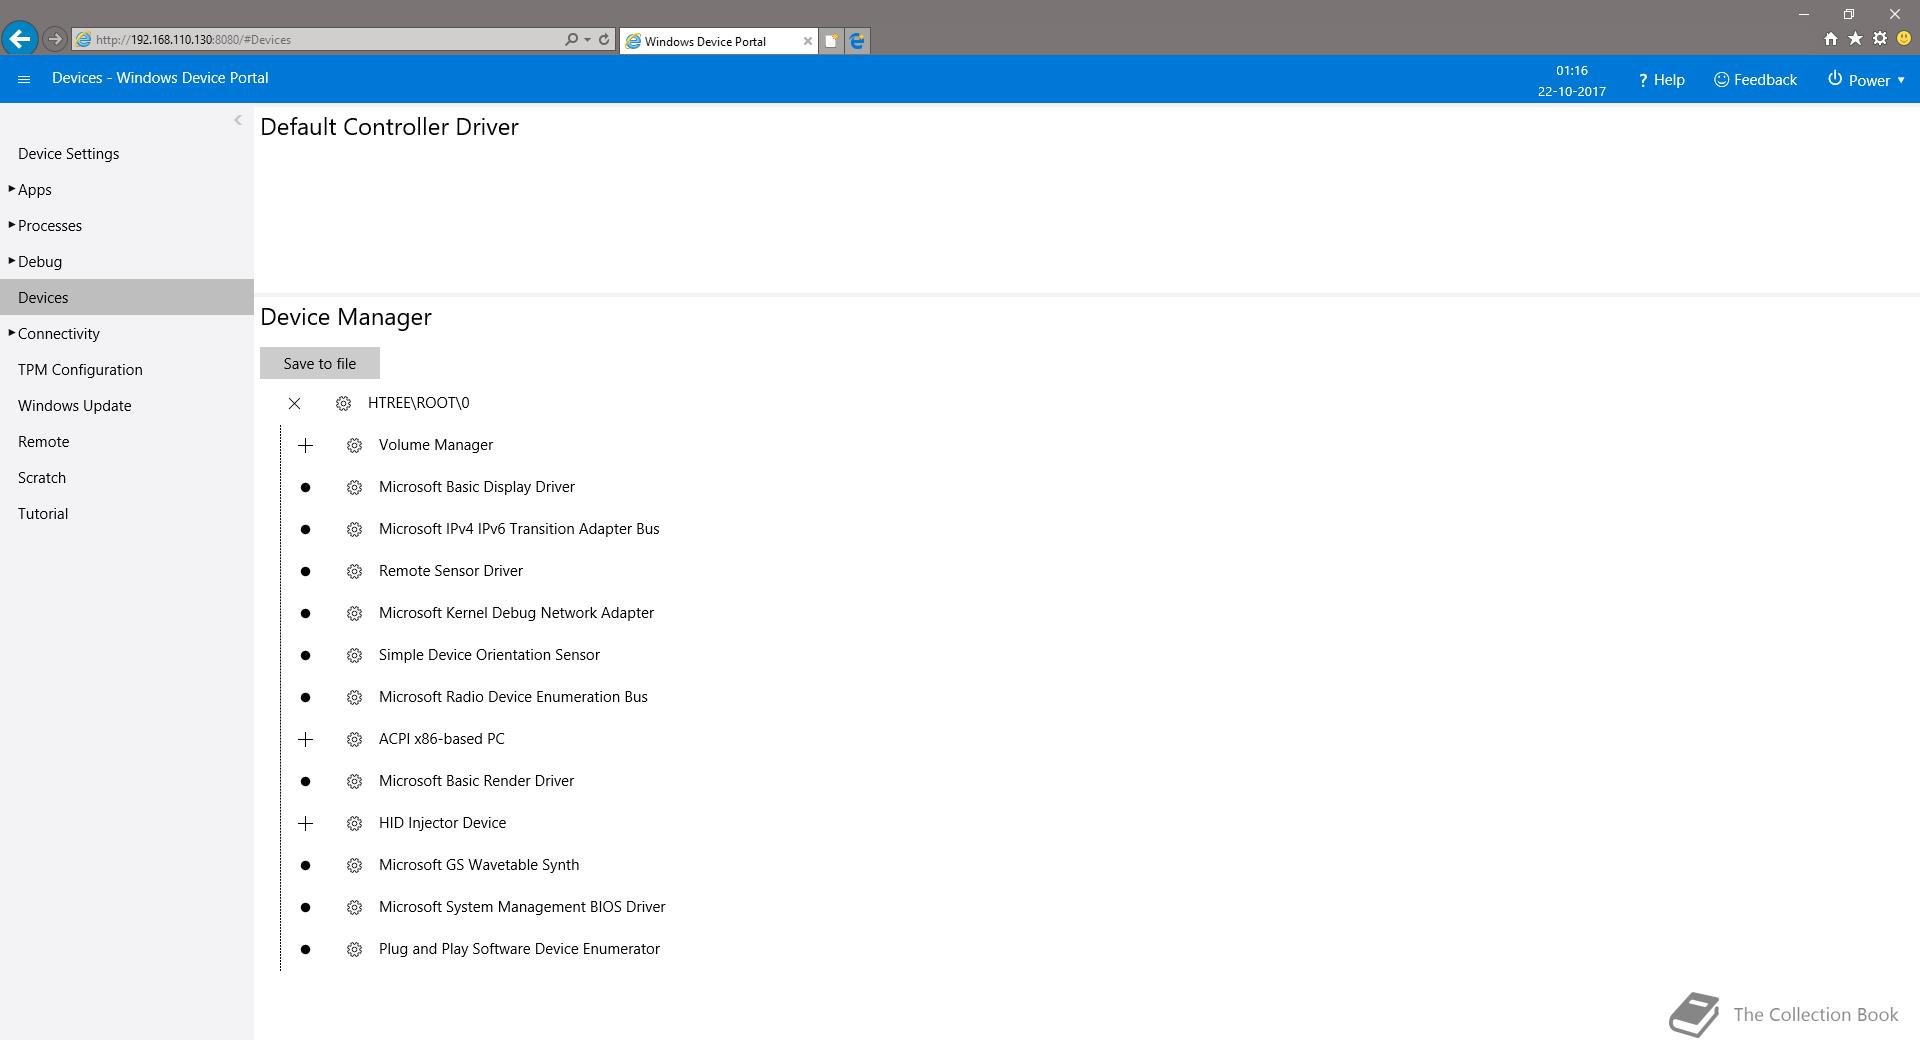Select Simple Device Orientation Sensor entry

point(489,655)
